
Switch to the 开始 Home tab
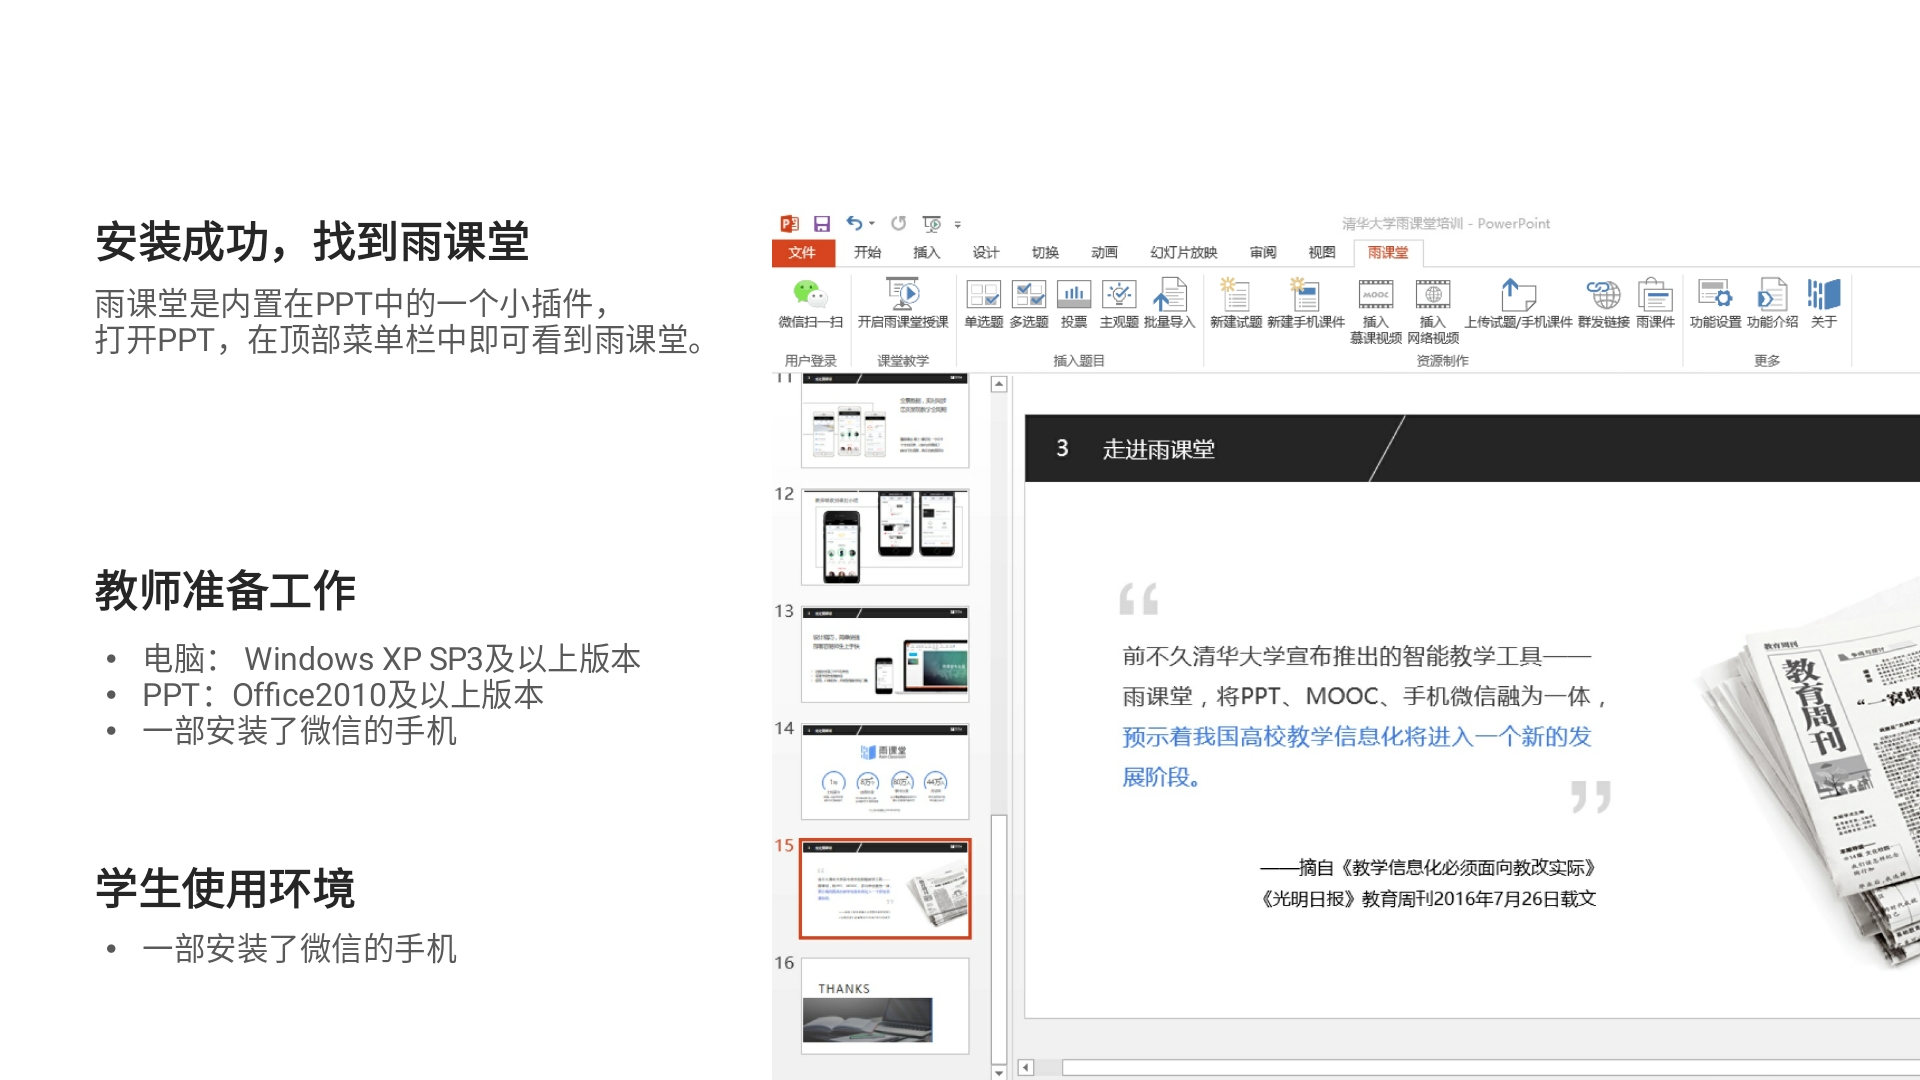click(867, 253)
